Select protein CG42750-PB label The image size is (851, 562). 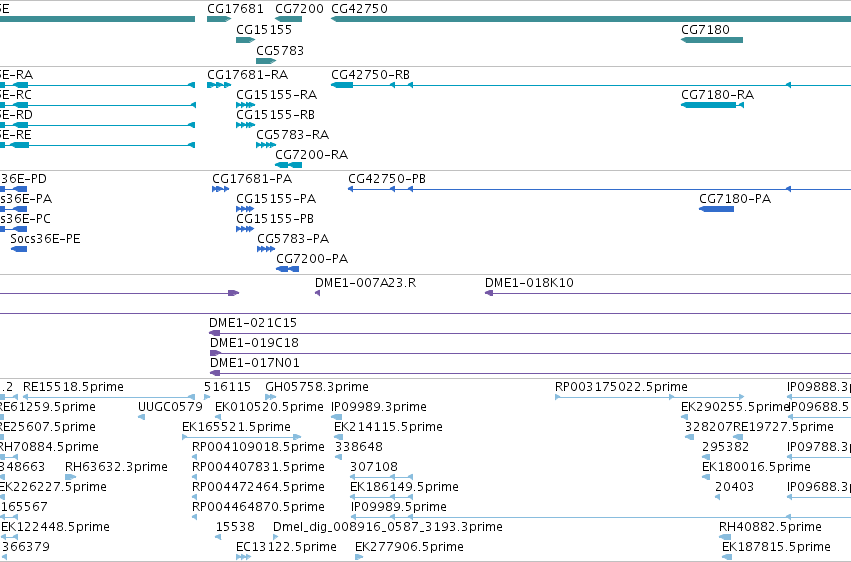tap(387, 178)
